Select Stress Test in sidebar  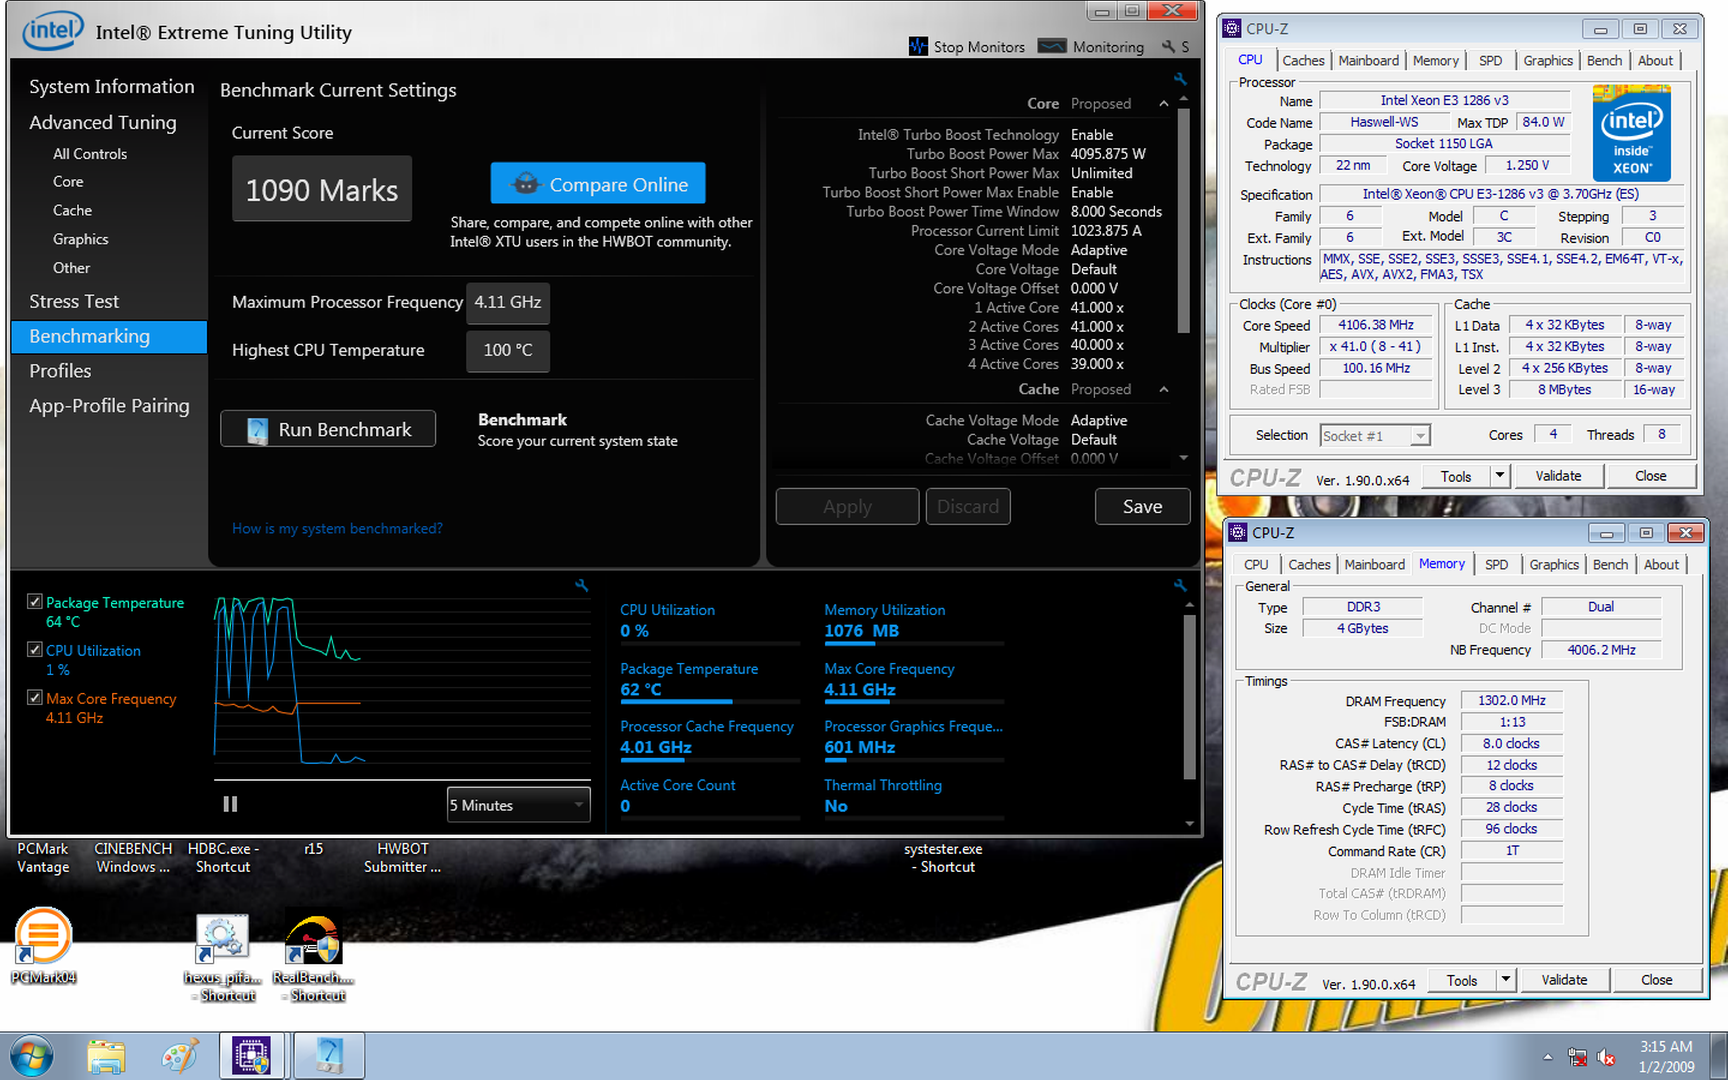pos(74,302)
